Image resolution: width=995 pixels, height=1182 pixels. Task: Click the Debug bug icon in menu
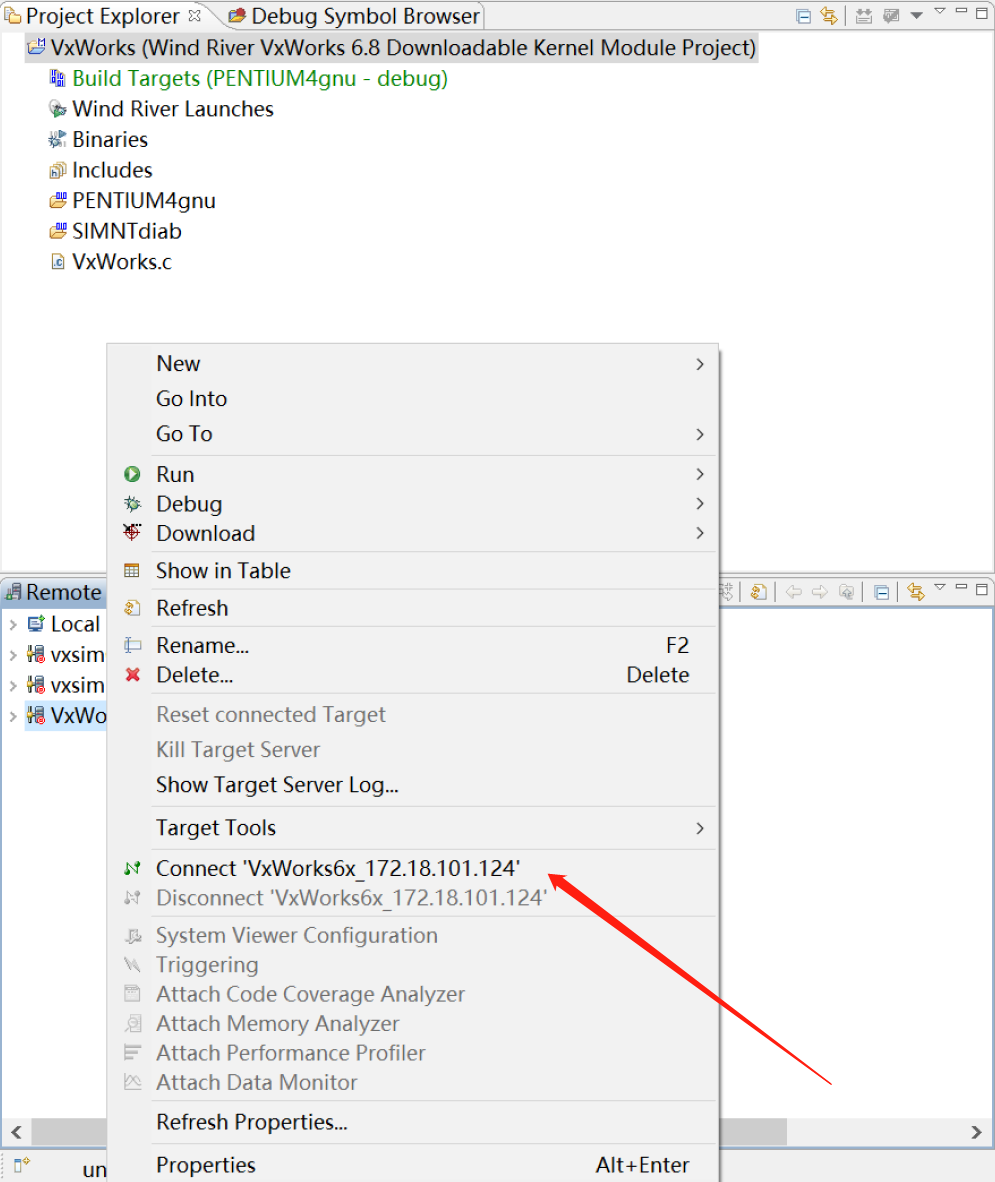pyautogui.click(x=132, y=504)
